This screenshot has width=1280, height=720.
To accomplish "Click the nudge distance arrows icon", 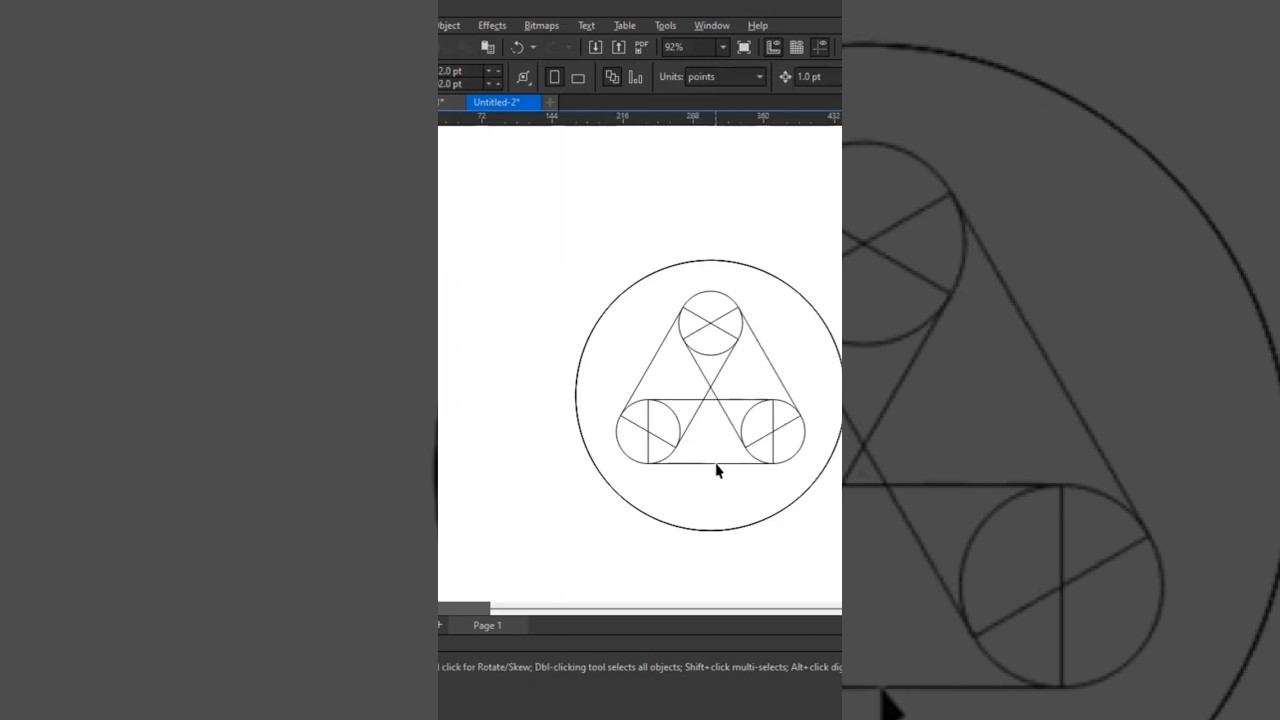I will pyautogui.click(x=785, y=77).
